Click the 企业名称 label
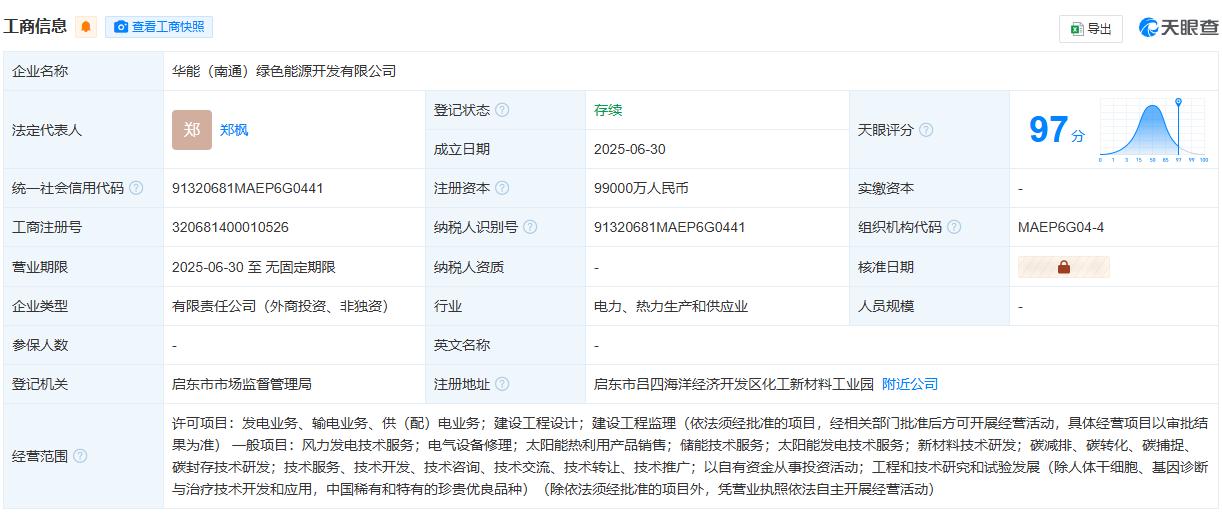The image size is (1222, 513). pyautogui.click(x=40, y=71)
